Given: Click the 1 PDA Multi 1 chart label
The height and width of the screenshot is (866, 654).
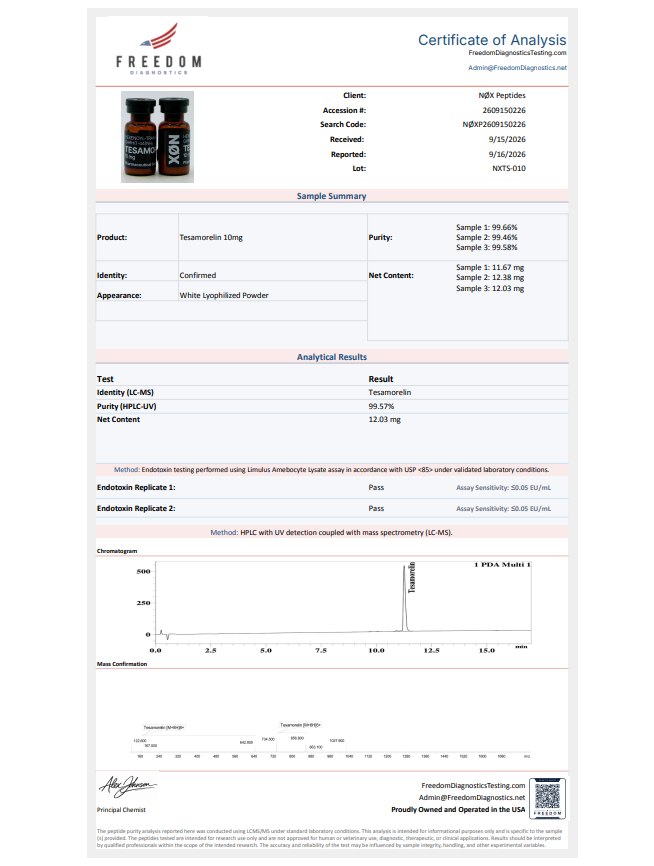Looking at the screenshot, I should (502, 564).
